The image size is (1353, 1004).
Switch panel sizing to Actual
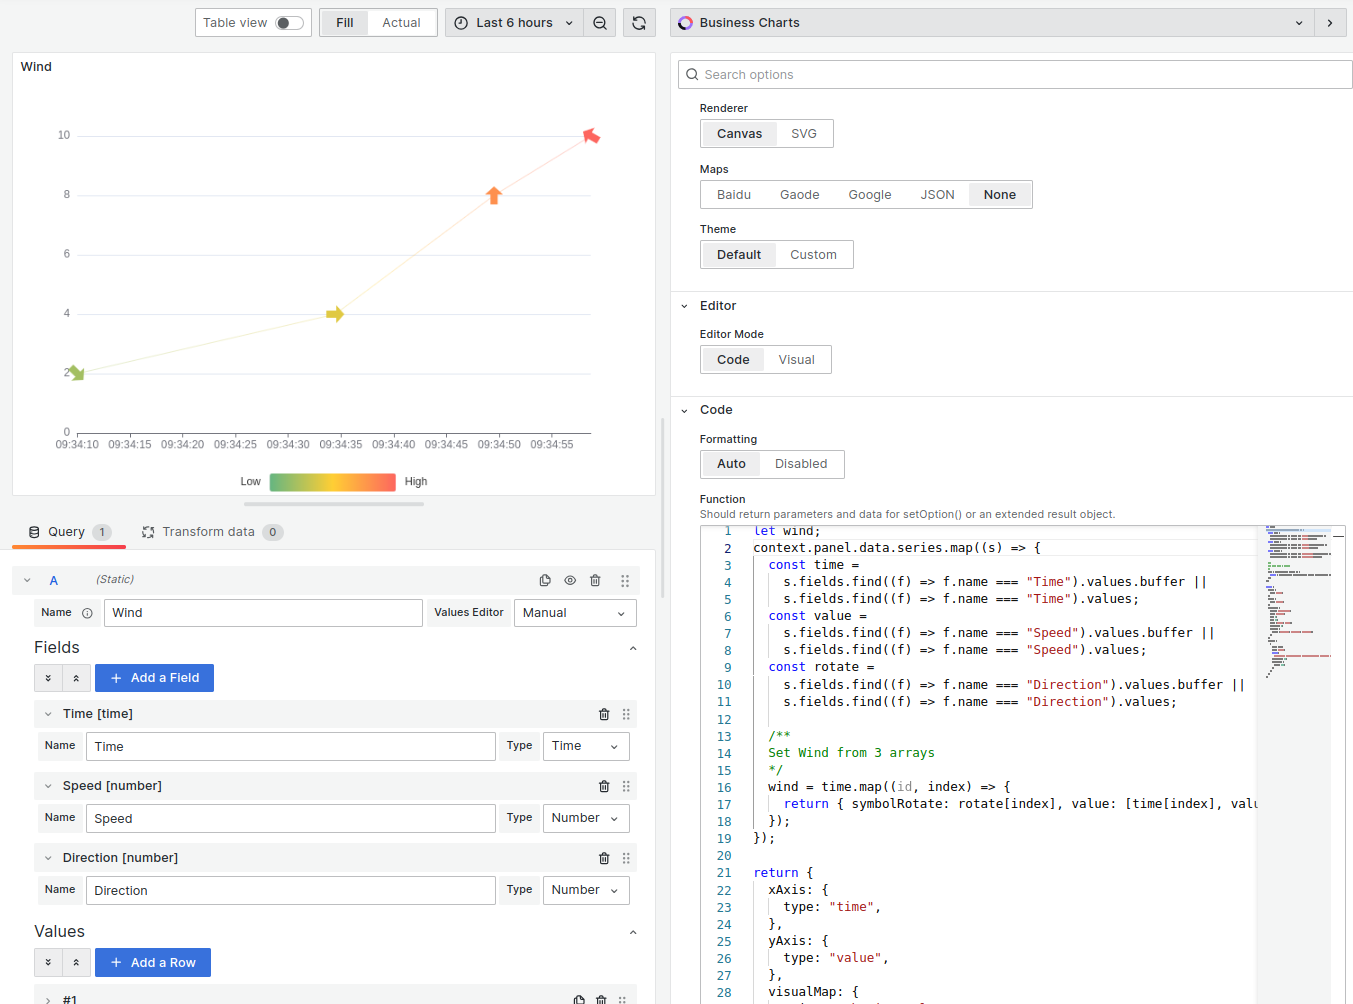click(400, 21)
